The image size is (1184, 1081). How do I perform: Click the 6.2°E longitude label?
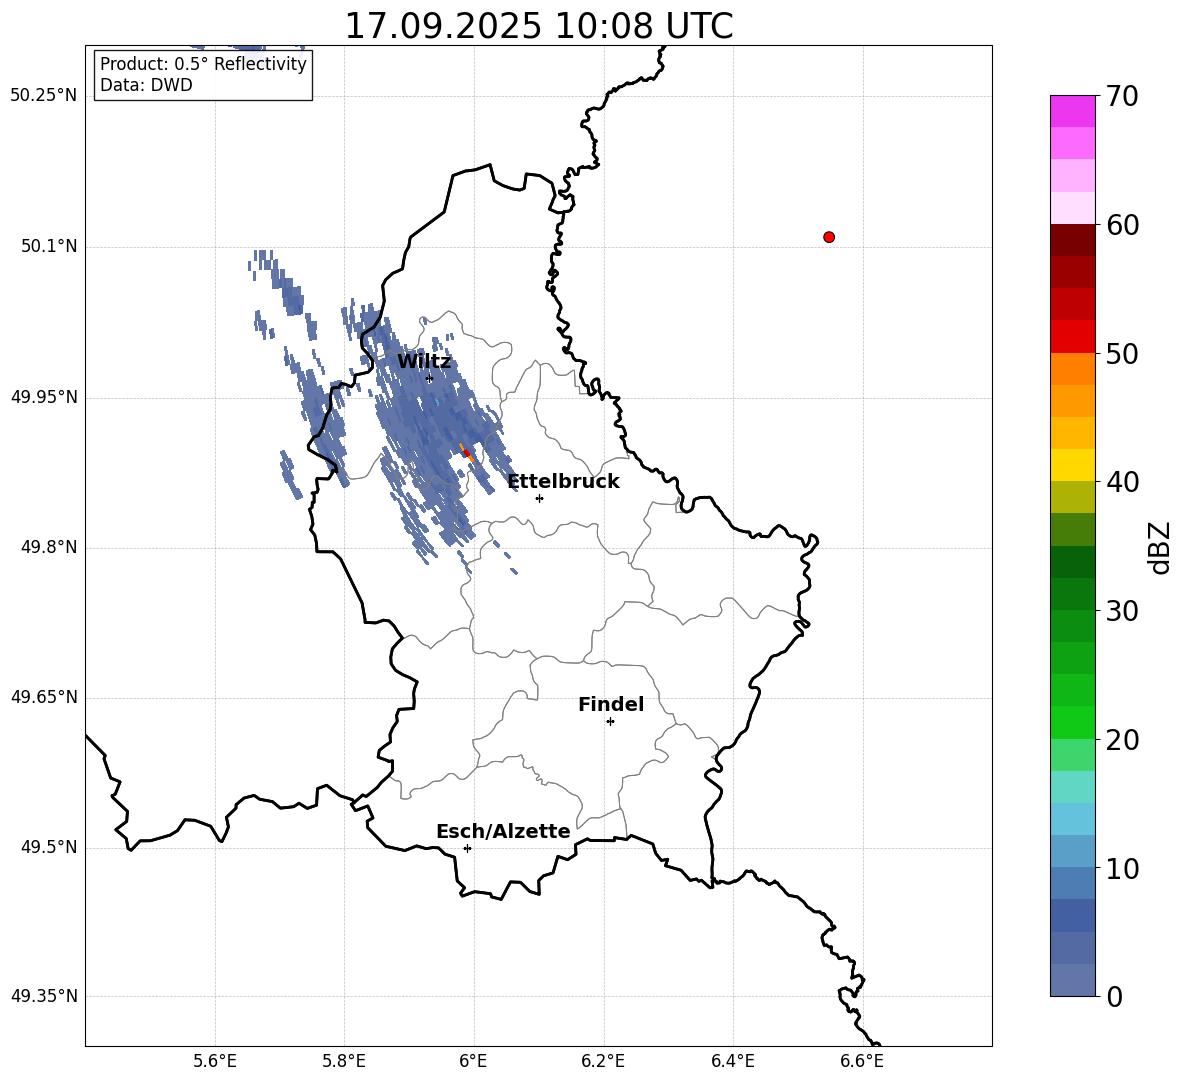(603, 1061)
